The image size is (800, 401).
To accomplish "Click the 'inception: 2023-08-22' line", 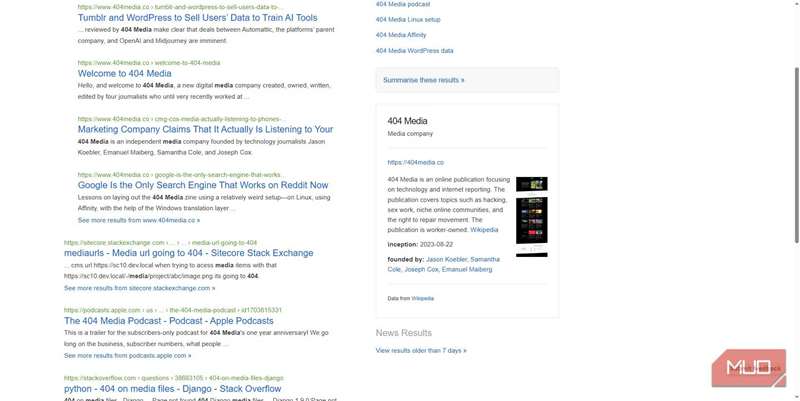I will point(420,245).
